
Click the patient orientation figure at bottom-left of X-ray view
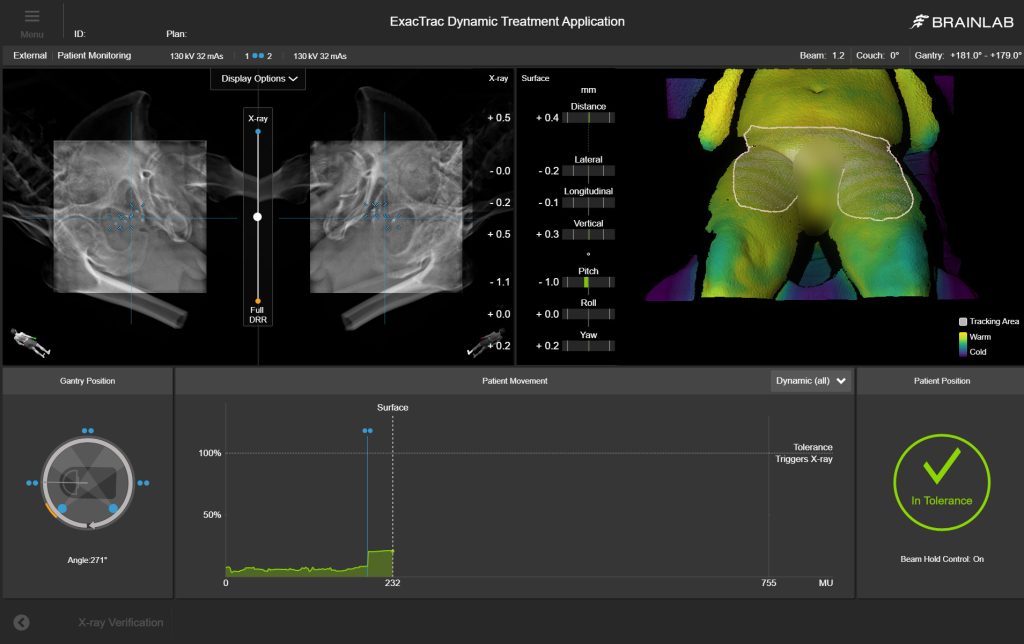tap(31, 341)
